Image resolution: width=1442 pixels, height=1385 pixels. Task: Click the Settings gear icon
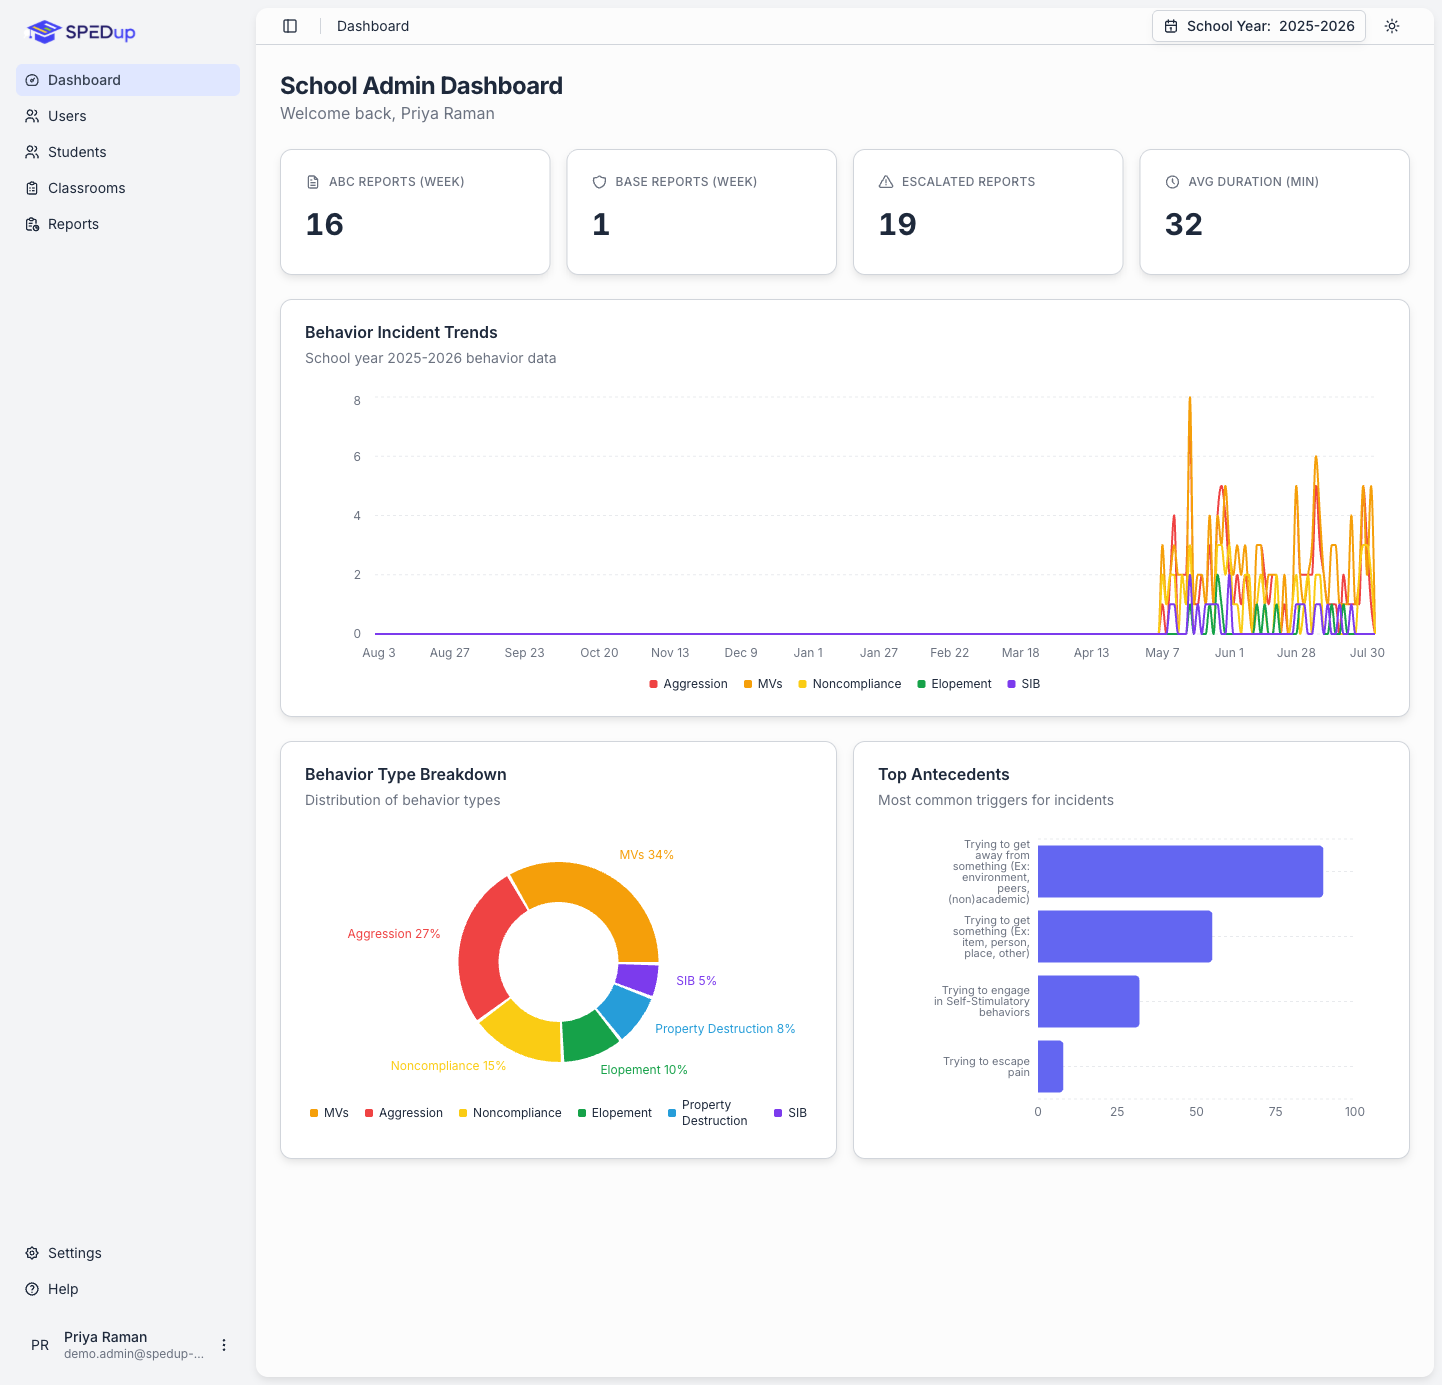tap(32, 1253)
